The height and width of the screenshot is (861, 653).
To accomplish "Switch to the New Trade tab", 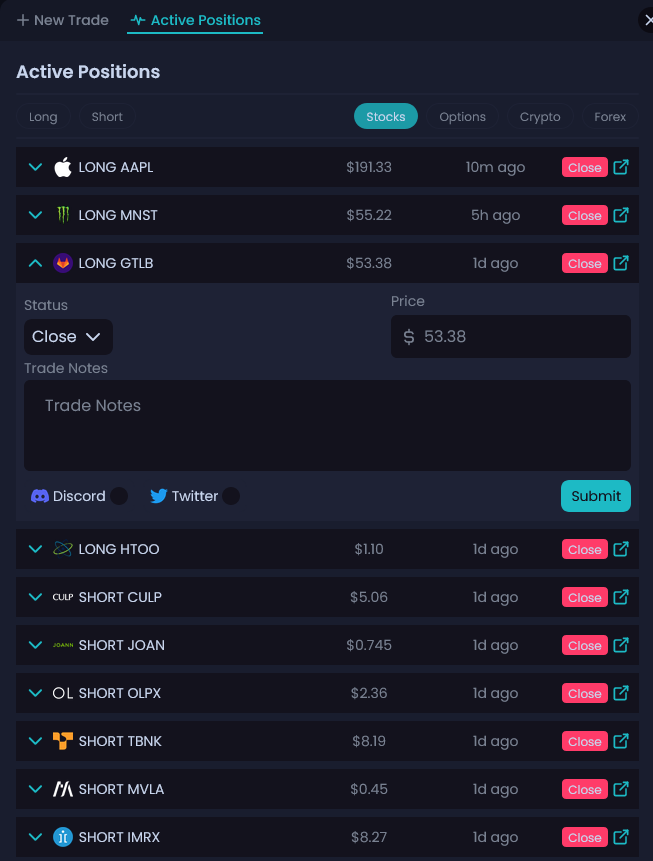I will (62, 19).
